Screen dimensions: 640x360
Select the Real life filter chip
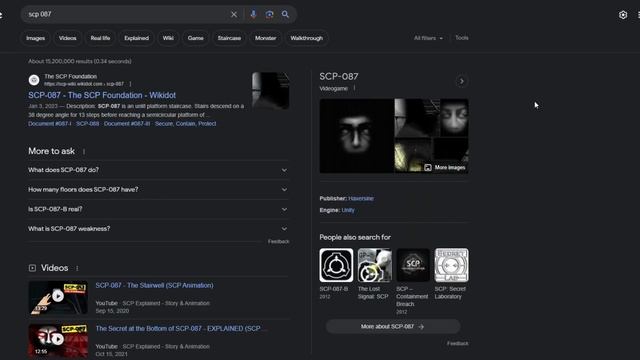[100, 38]
